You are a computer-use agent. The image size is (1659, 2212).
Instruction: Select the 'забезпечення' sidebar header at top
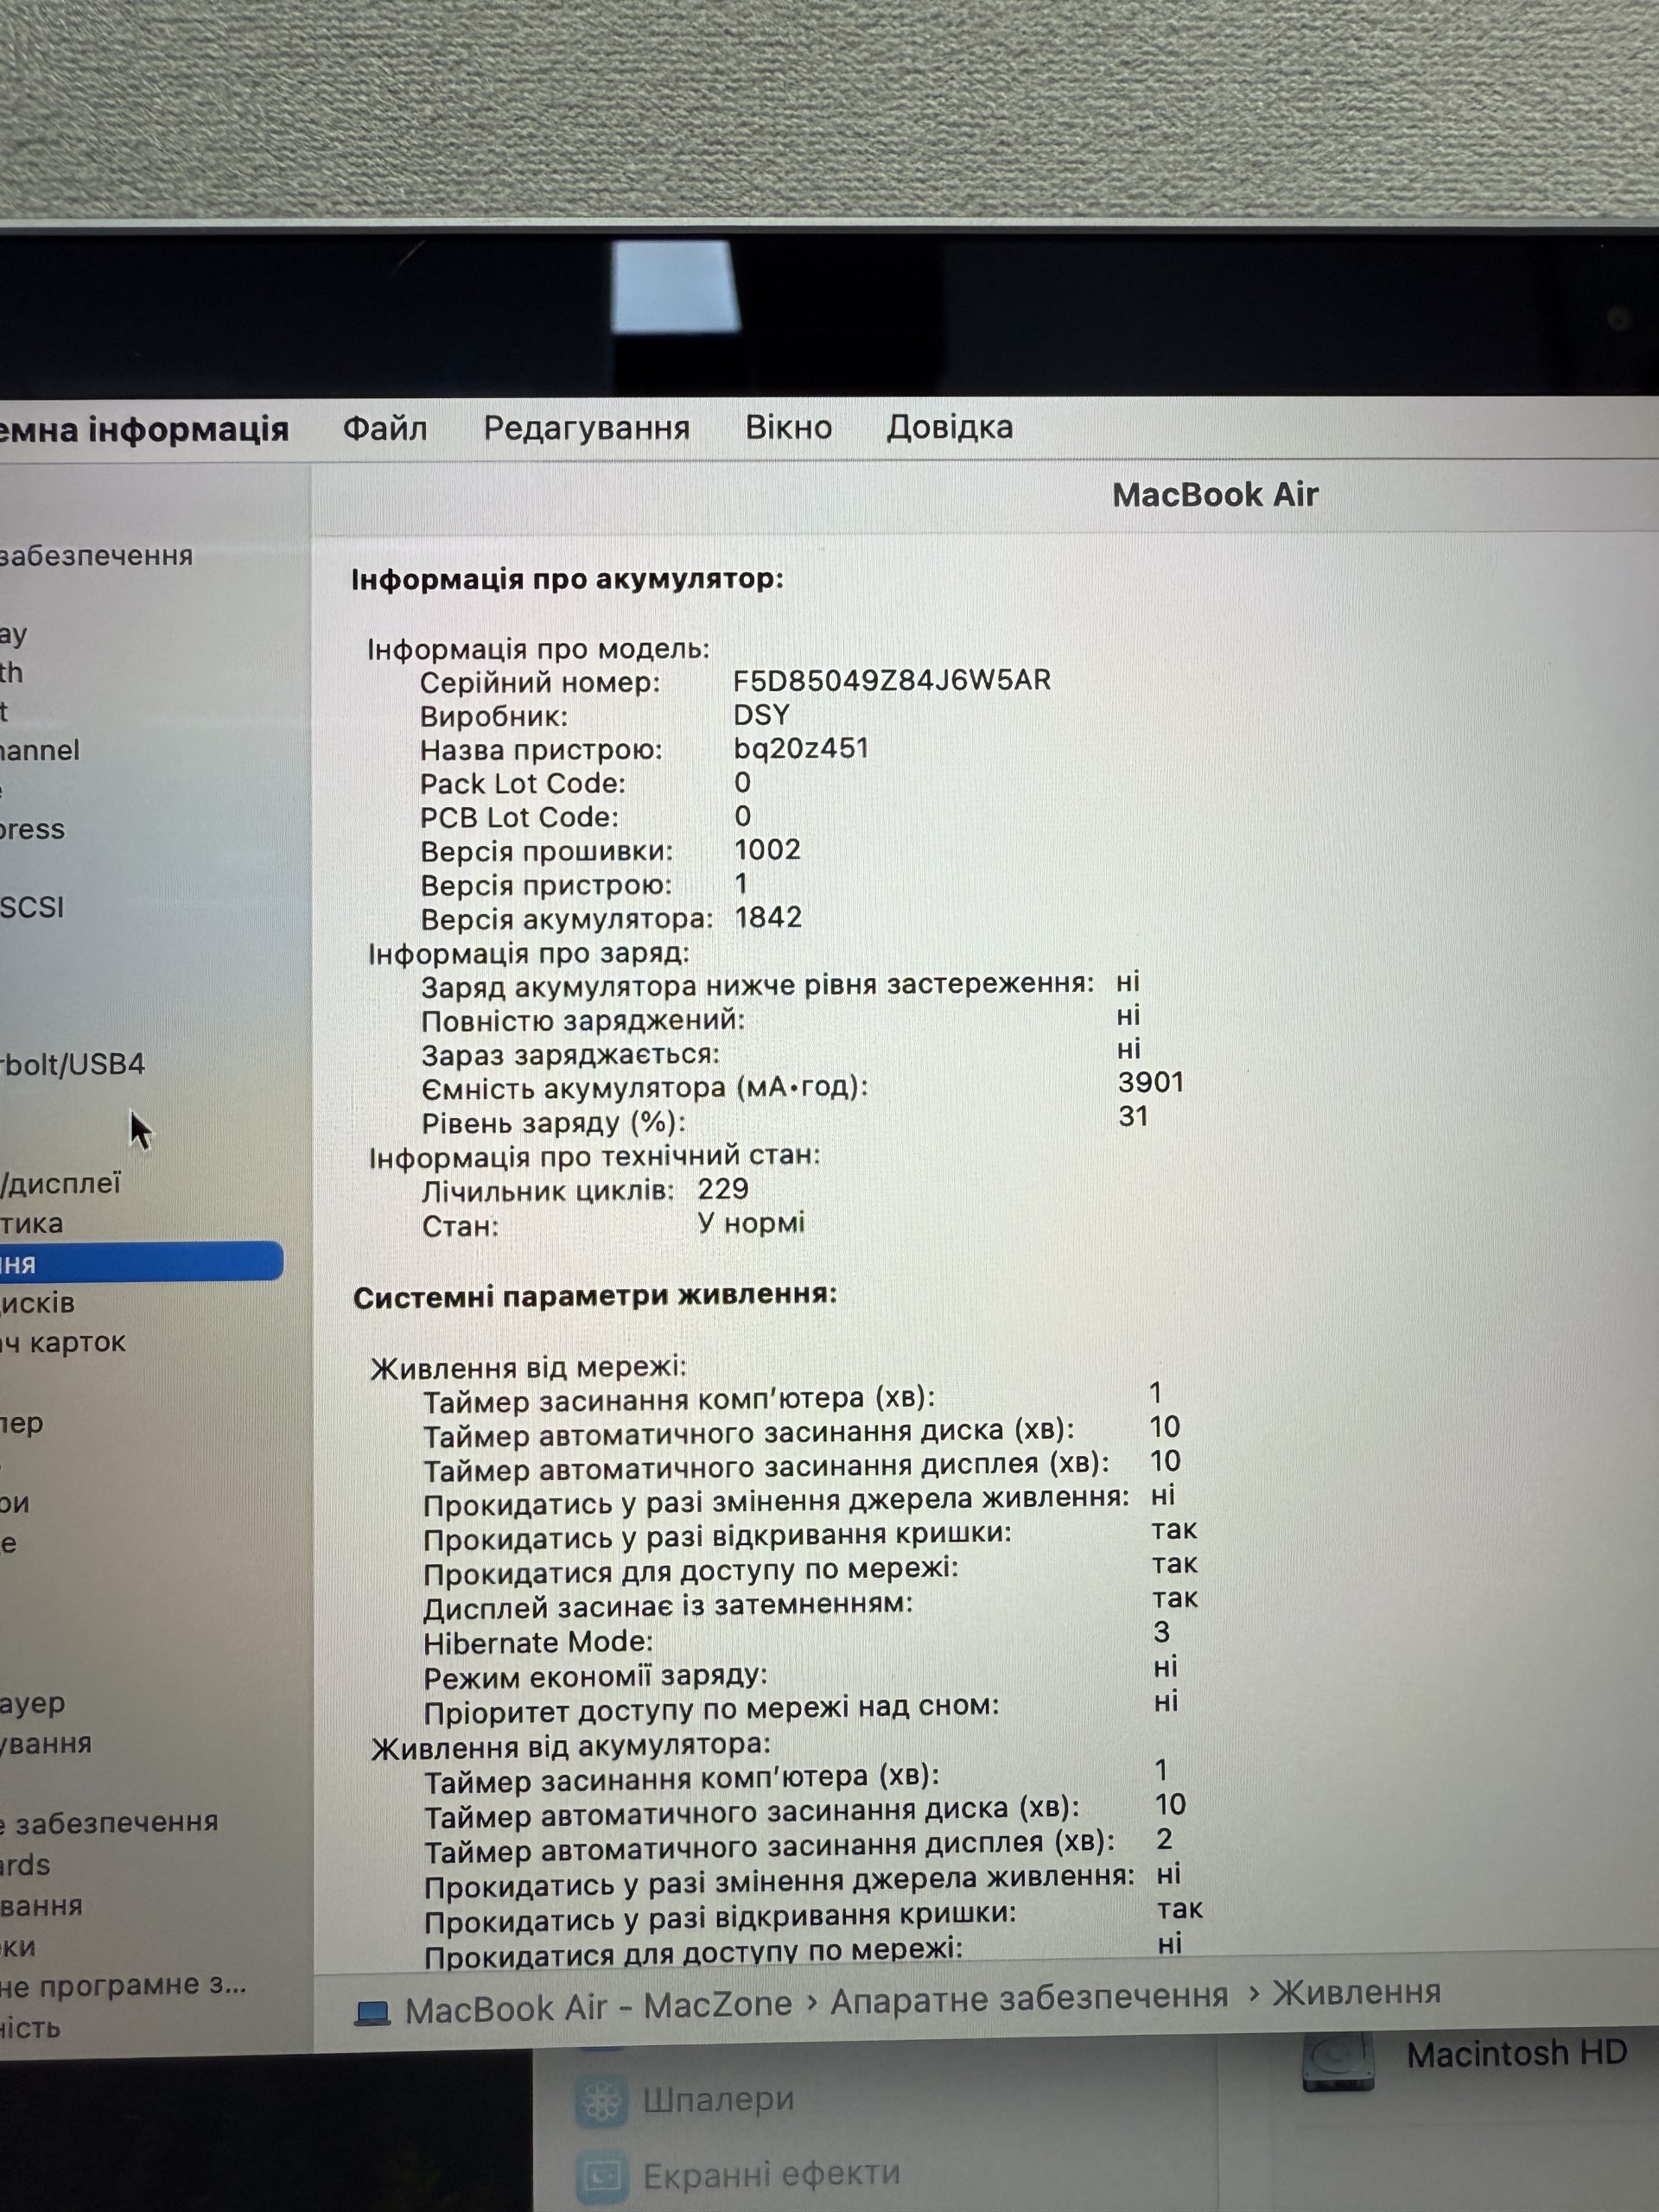[x=96, y=556]
